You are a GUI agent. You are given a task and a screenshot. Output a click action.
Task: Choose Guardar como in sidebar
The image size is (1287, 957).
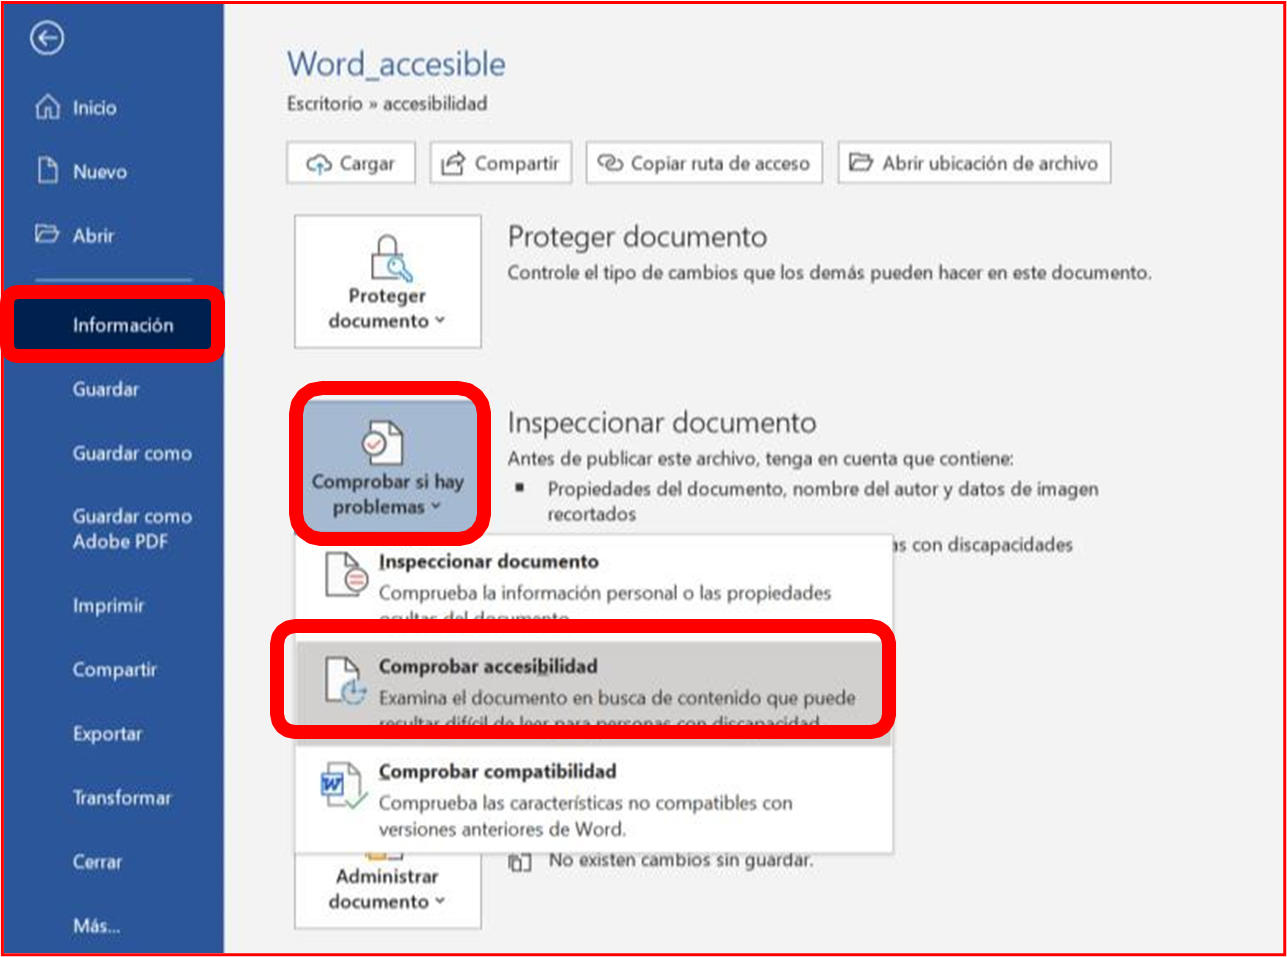pos(132,453)
